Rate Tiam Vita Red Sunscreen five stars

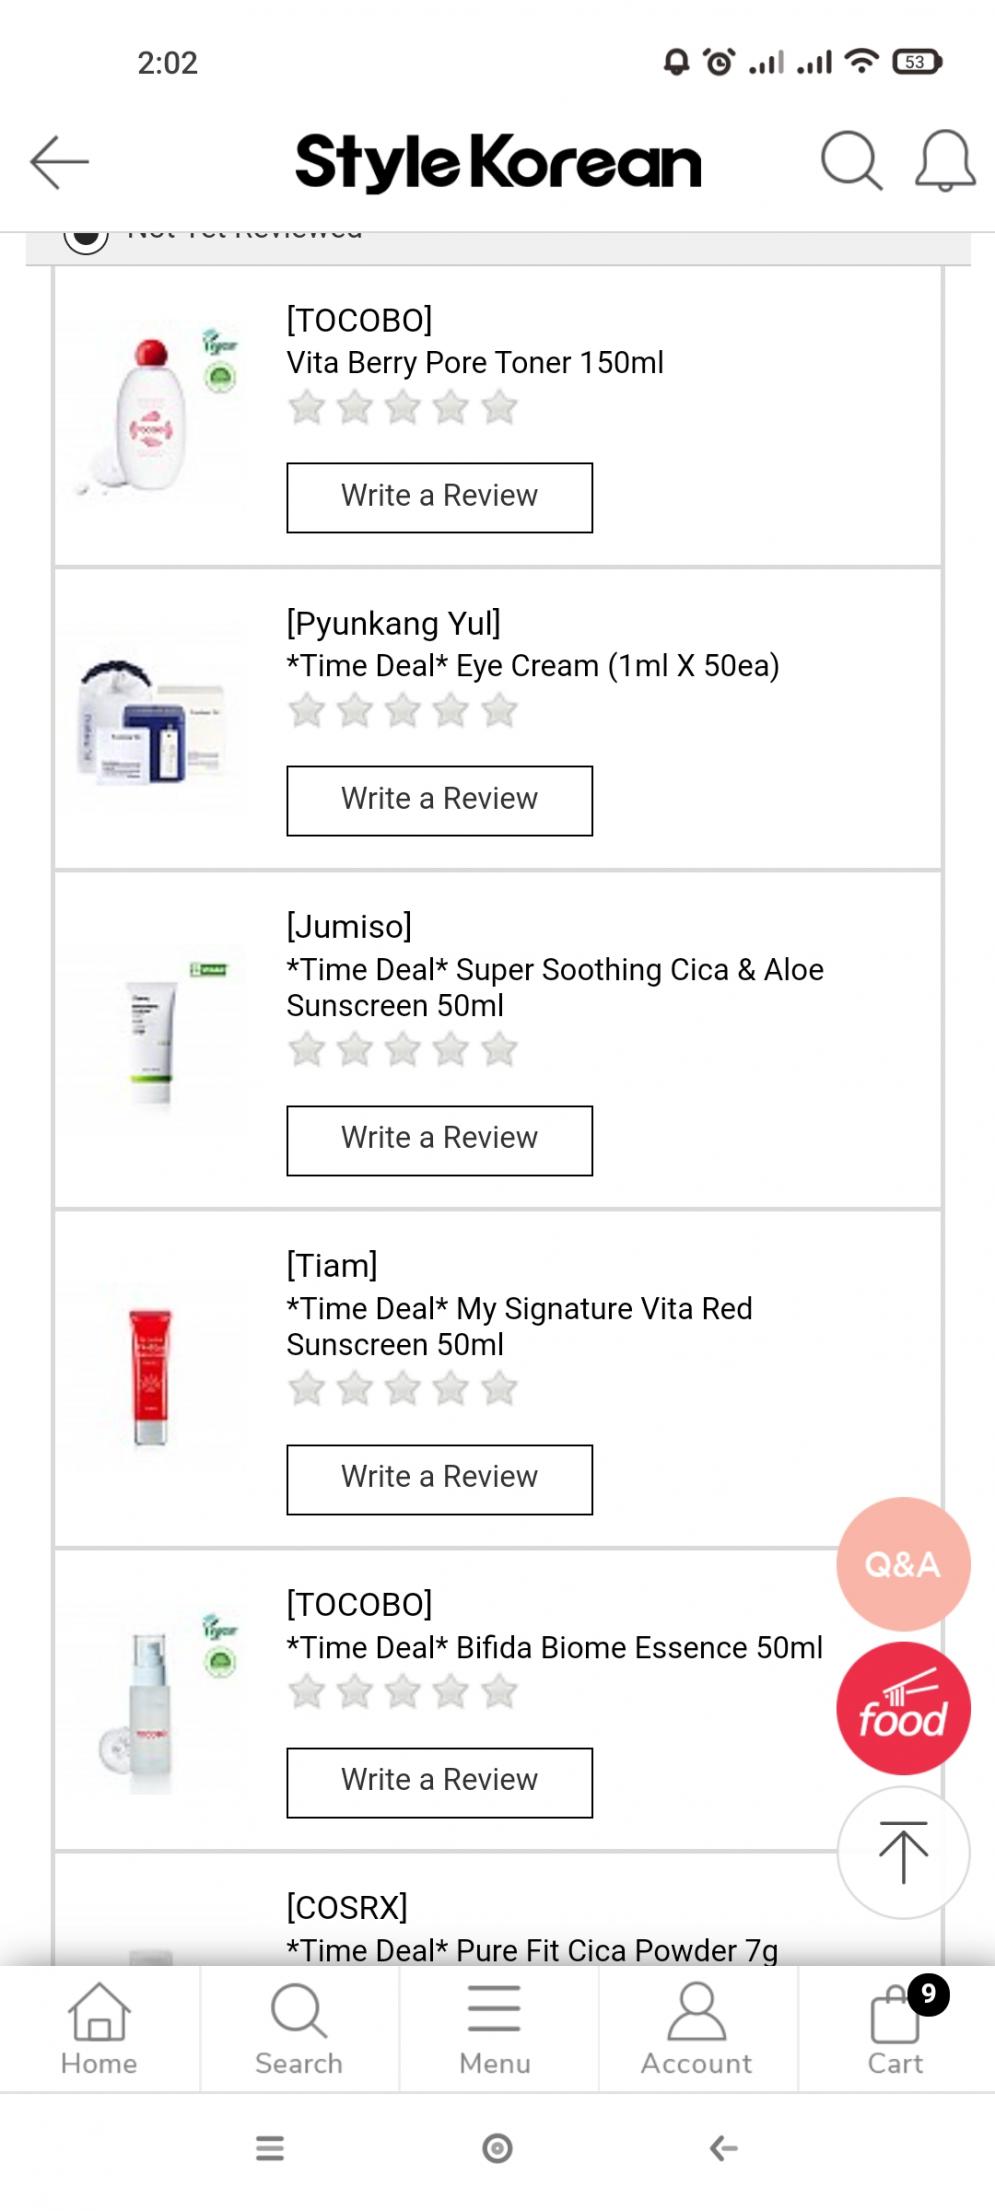click(499, 1389)
